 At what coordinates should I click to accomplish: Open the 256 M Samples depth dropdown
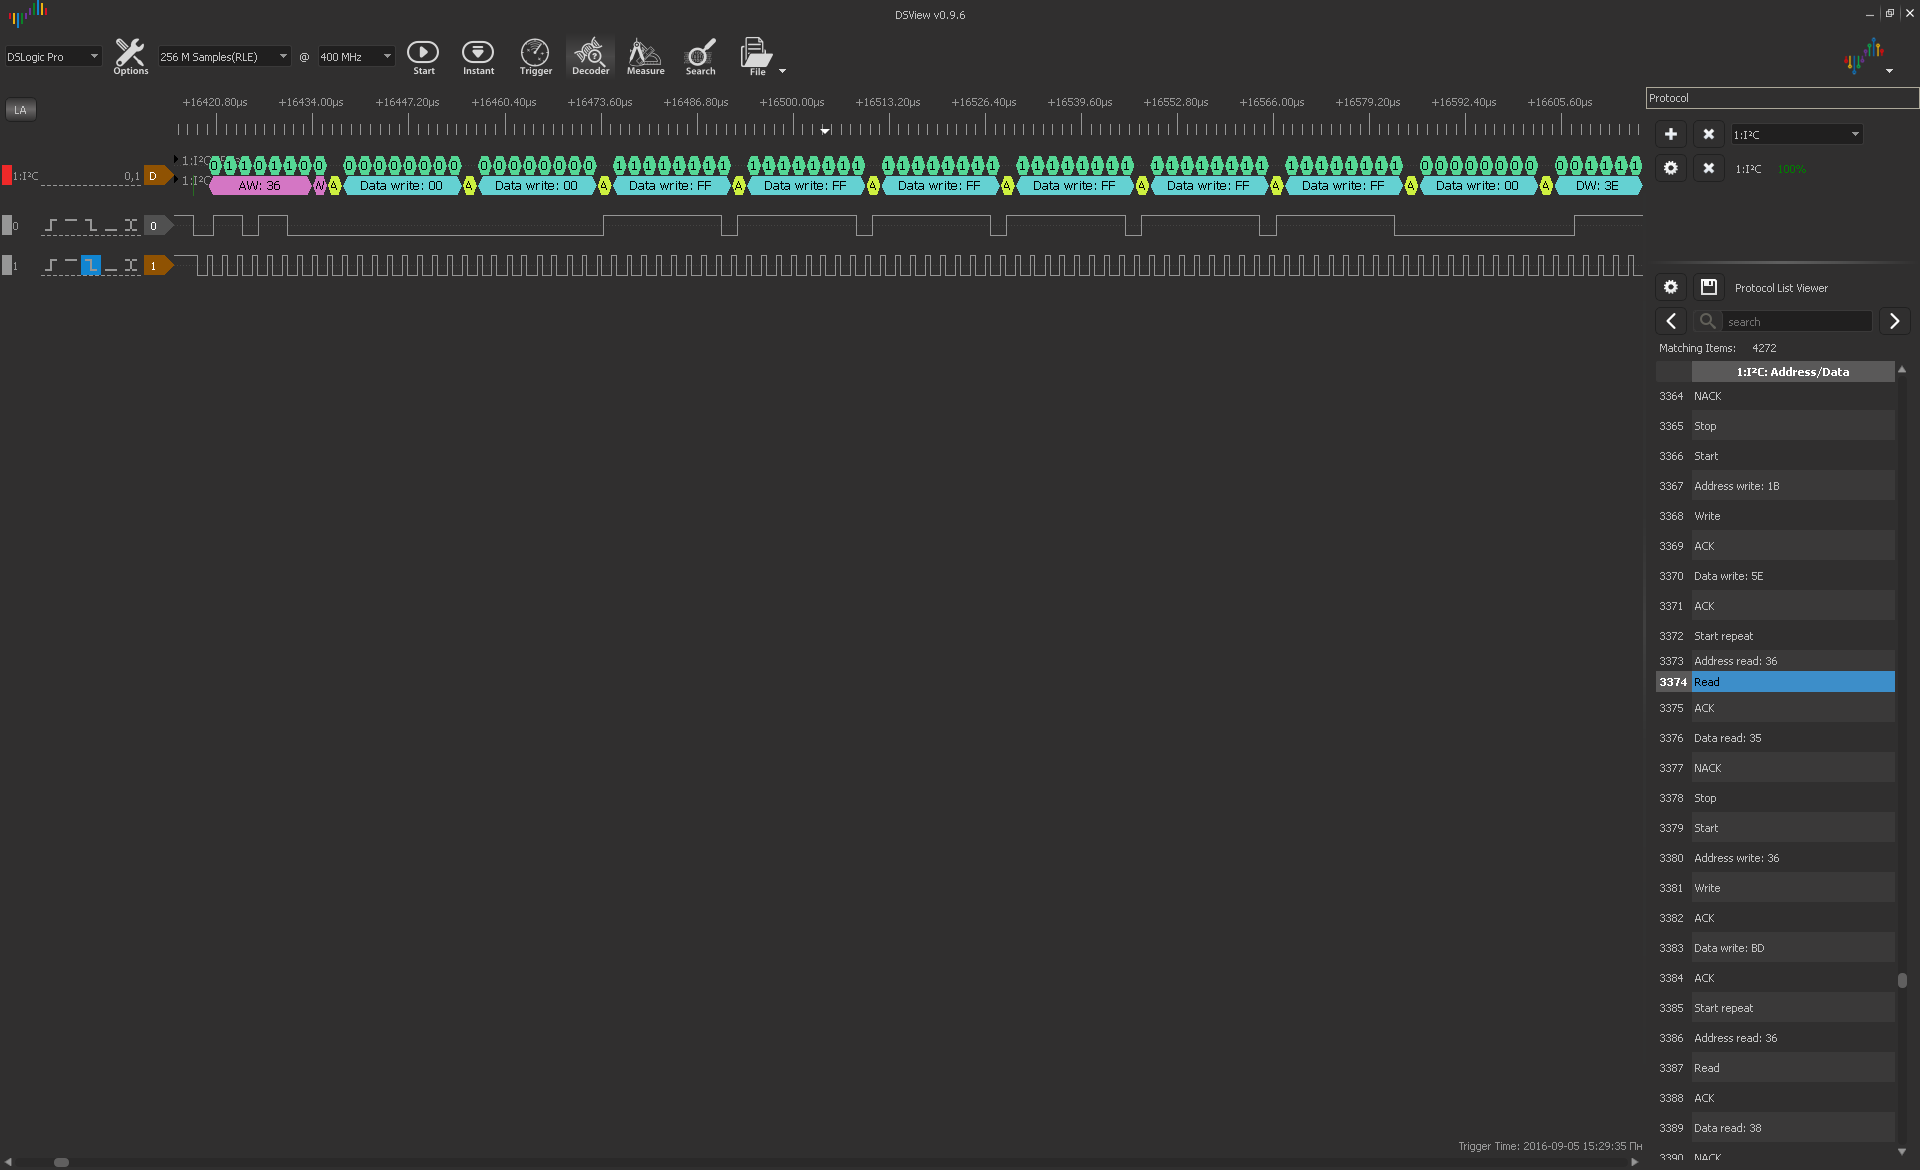(x=224, y=57)
